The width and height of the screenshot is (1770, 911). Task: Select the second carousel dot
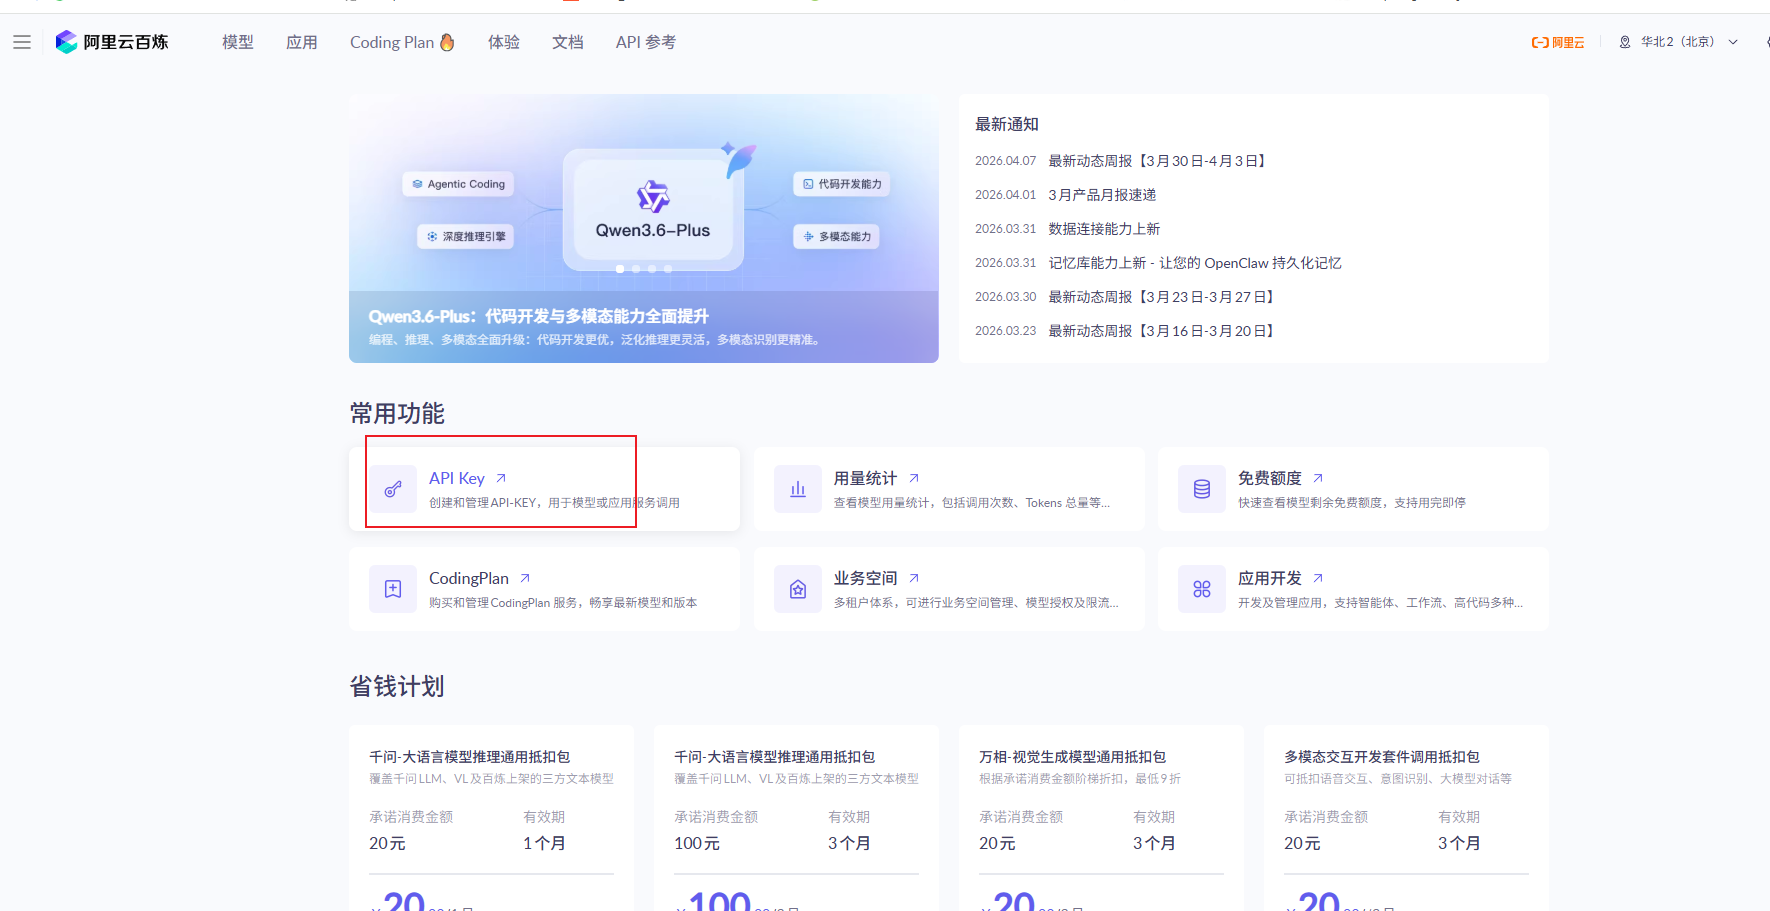[636, 269]
